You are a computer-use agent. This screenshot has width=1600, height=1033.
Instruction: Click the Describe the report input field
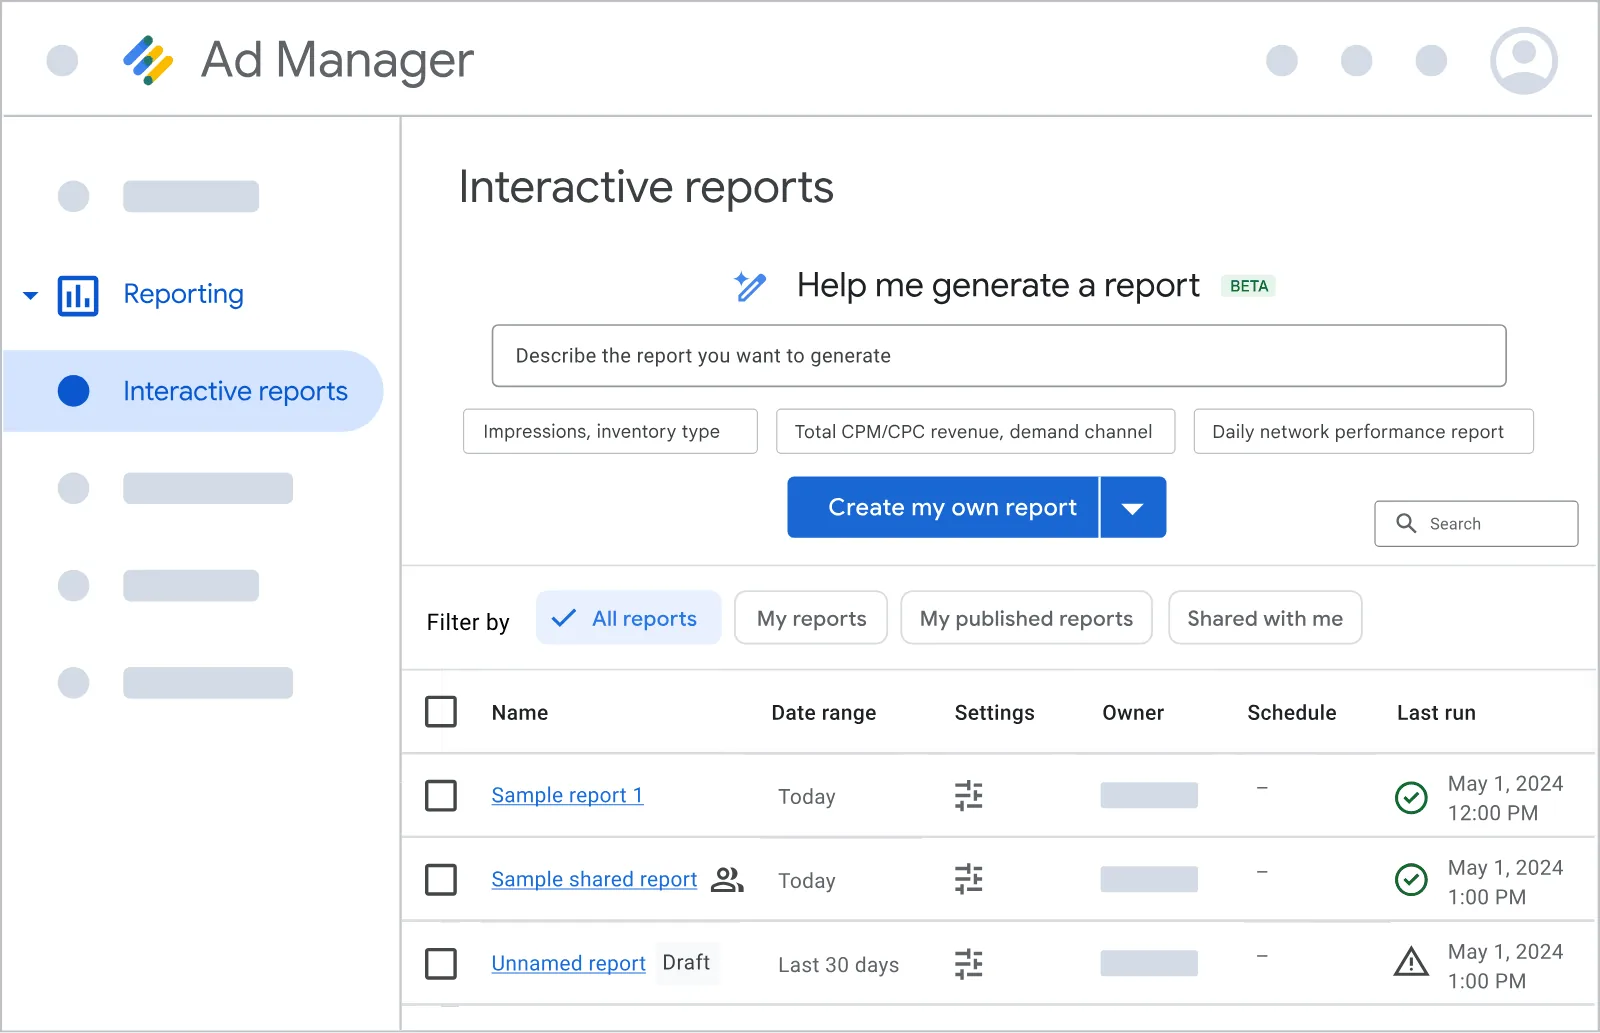point(999,356)
